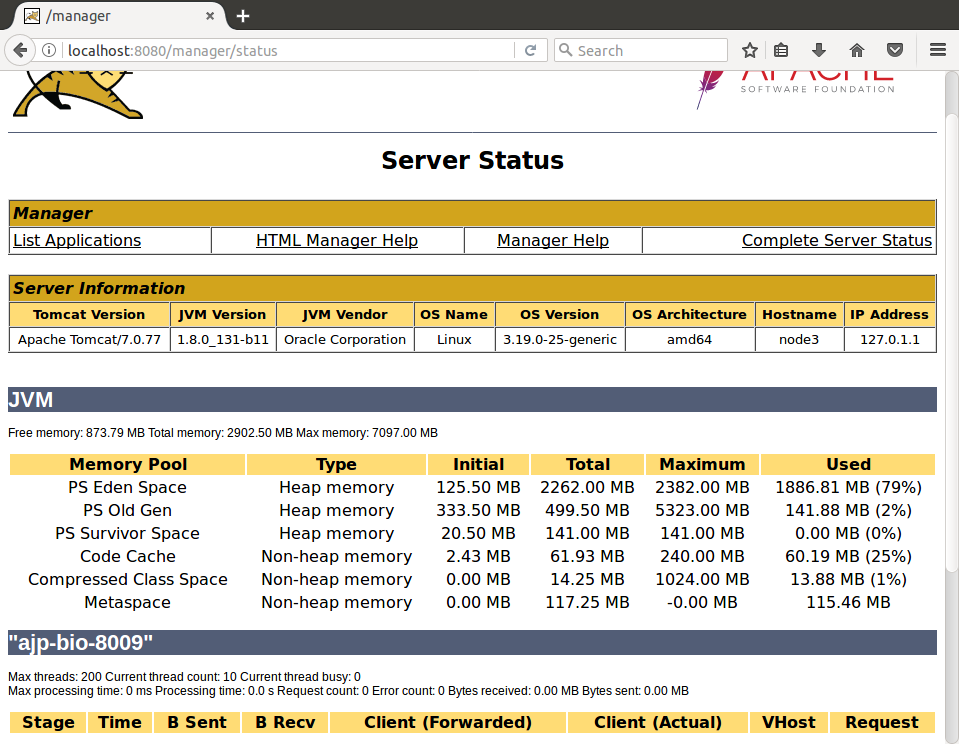Click the browser Back arrow button

tap(20, 50)
